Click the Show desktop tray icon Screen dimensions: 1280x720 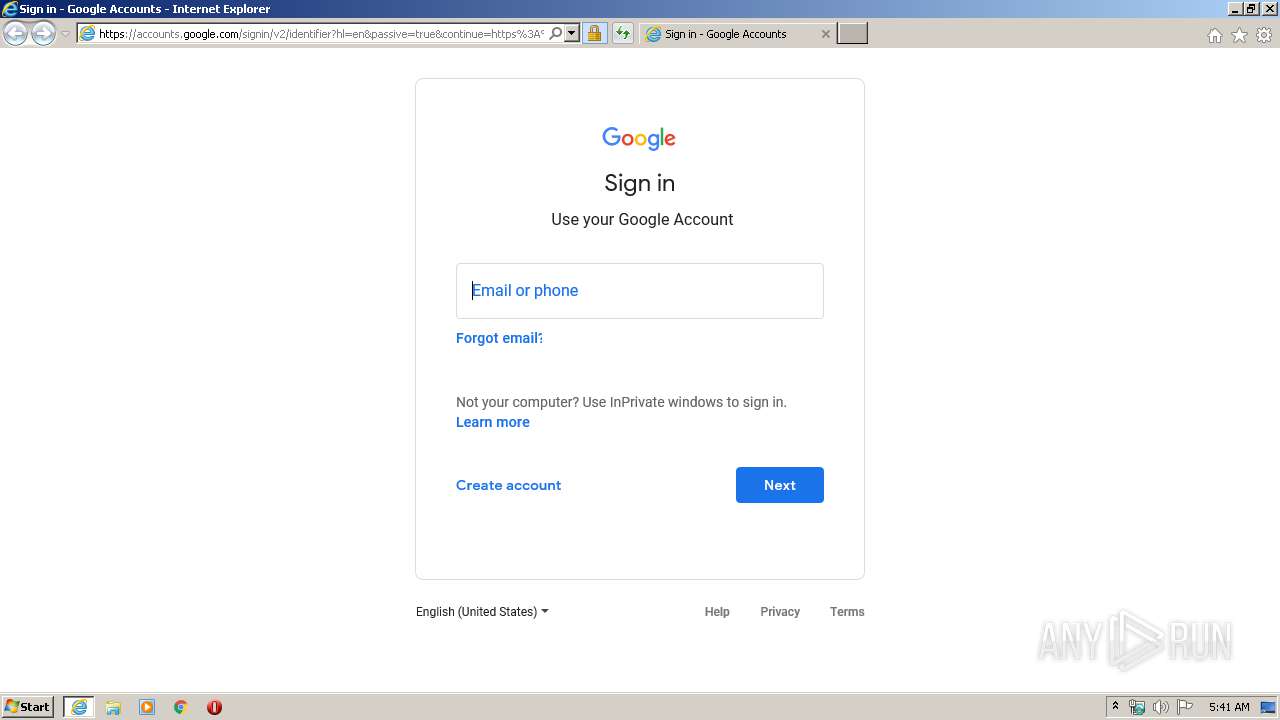[x=1268, y=707]
